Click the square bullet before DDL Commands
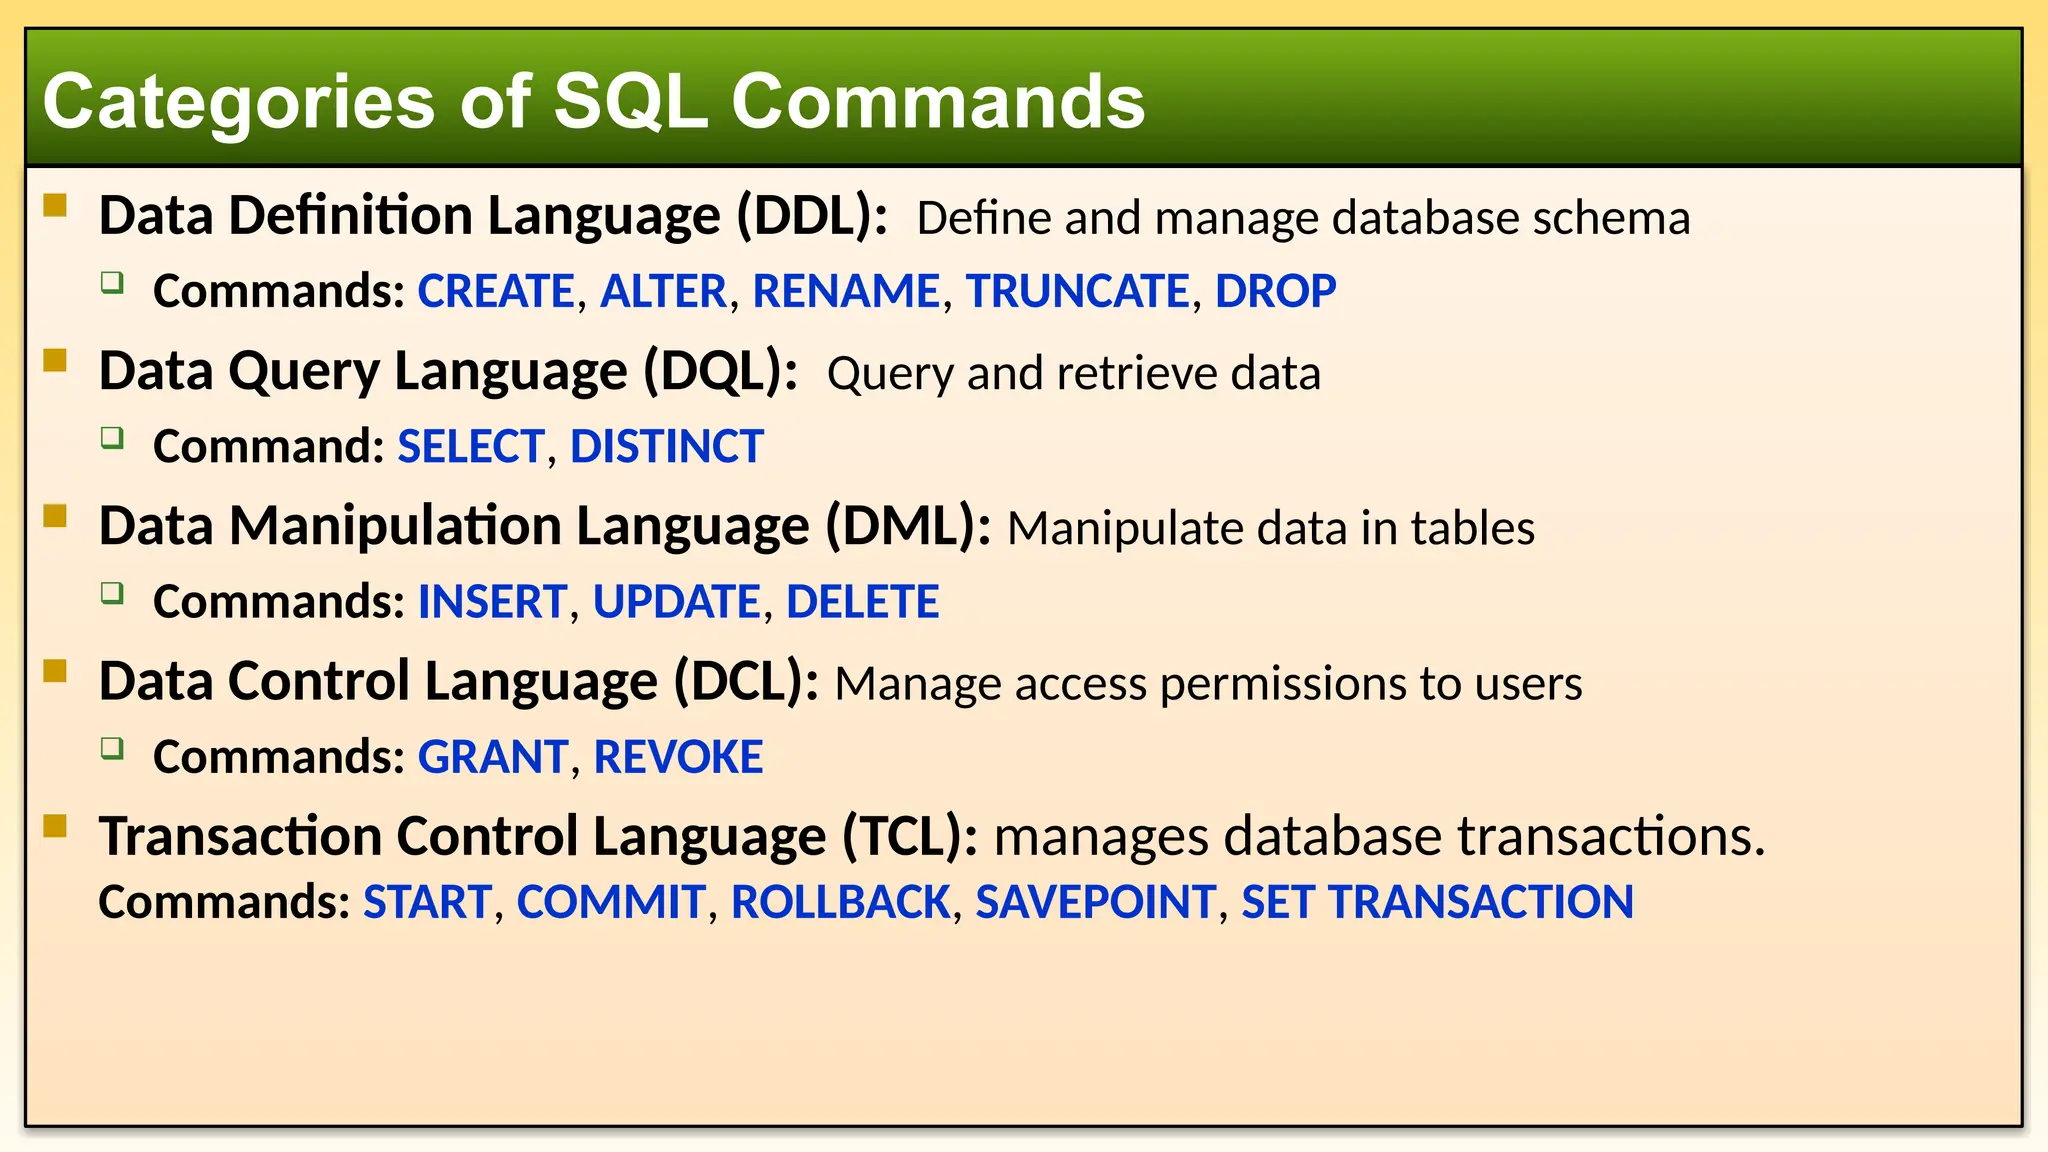The height and width of the screenshot is (1152, 2048). click(112, 282)
